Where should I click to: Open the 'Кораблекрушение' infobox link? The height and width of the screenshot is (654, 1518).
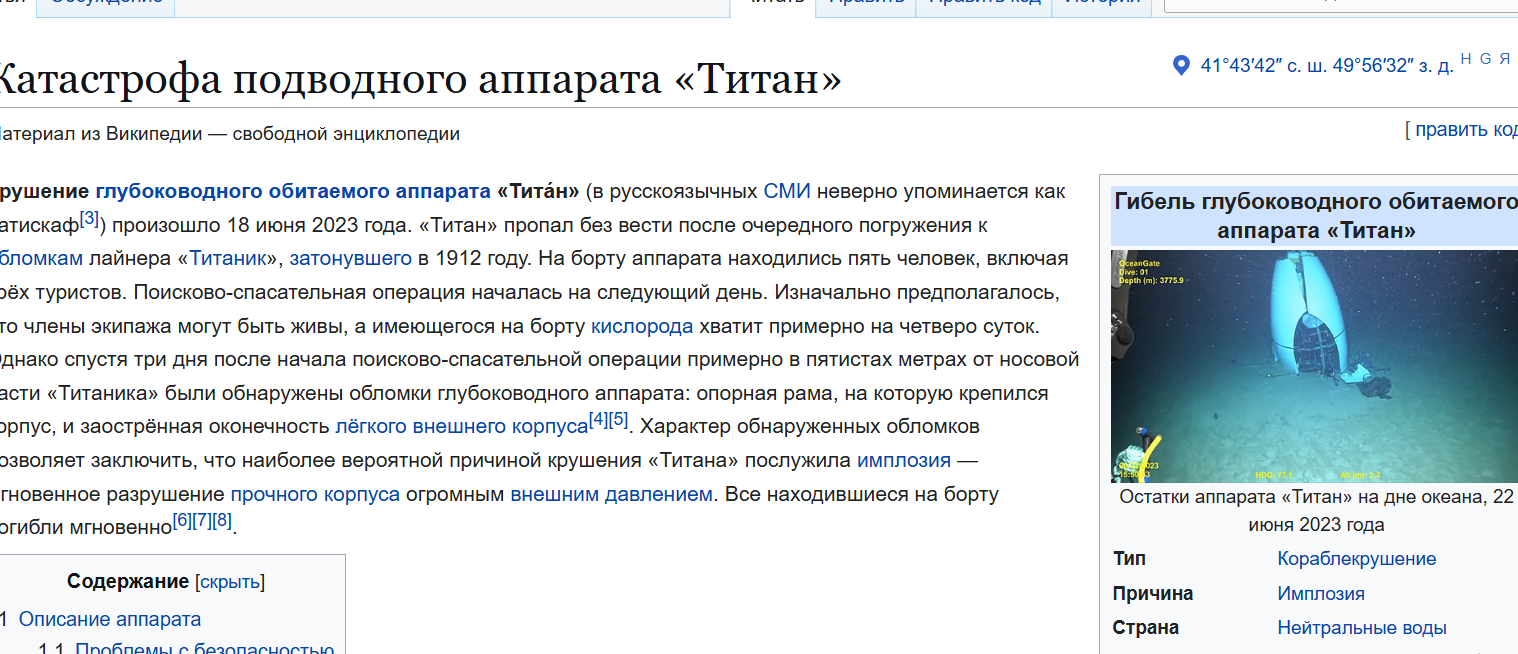(x=1357, y=559)
